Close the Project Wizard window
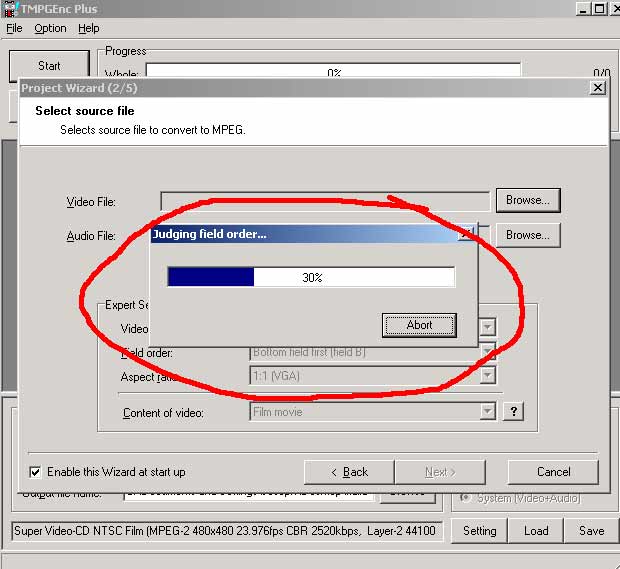Image resolution: width=620 pixels, height=569 pixels. click(597, 87)
